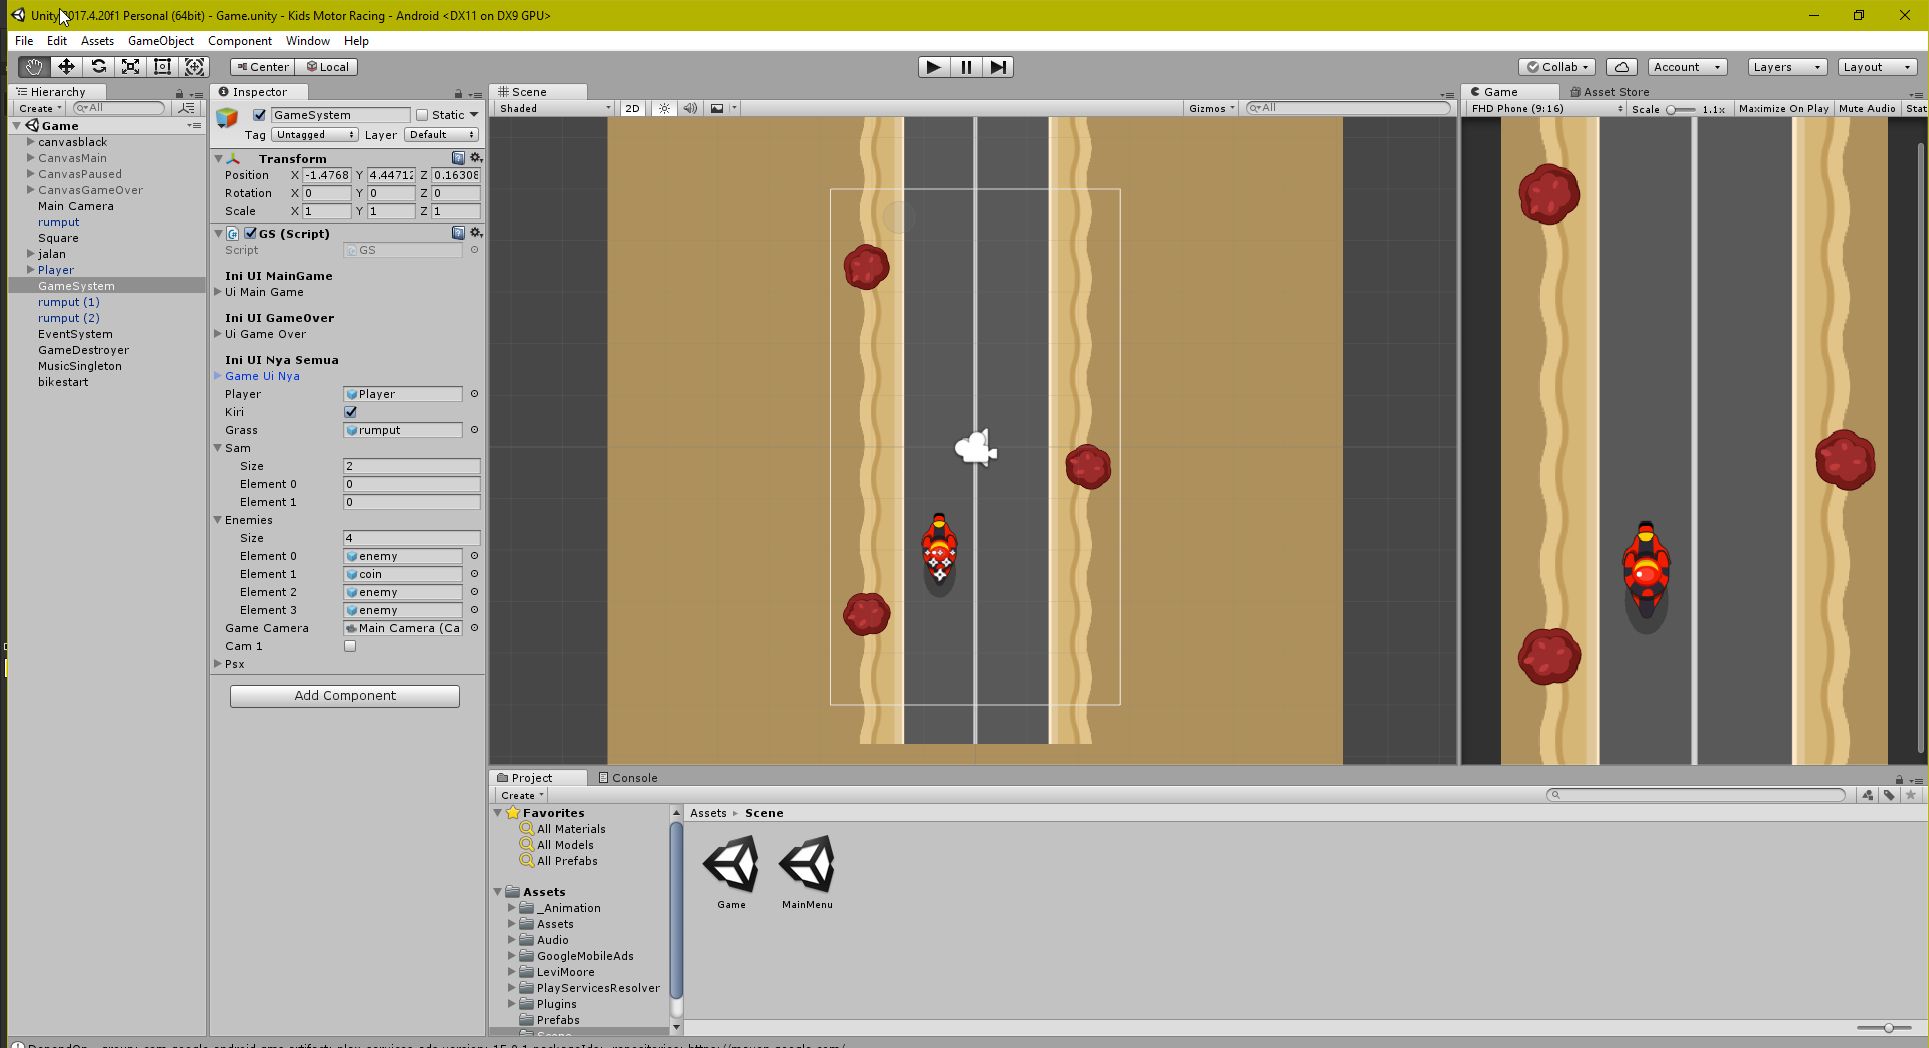The image size is (1929, 1048).
Task: Click the Pause button
Action: (966, 67)
